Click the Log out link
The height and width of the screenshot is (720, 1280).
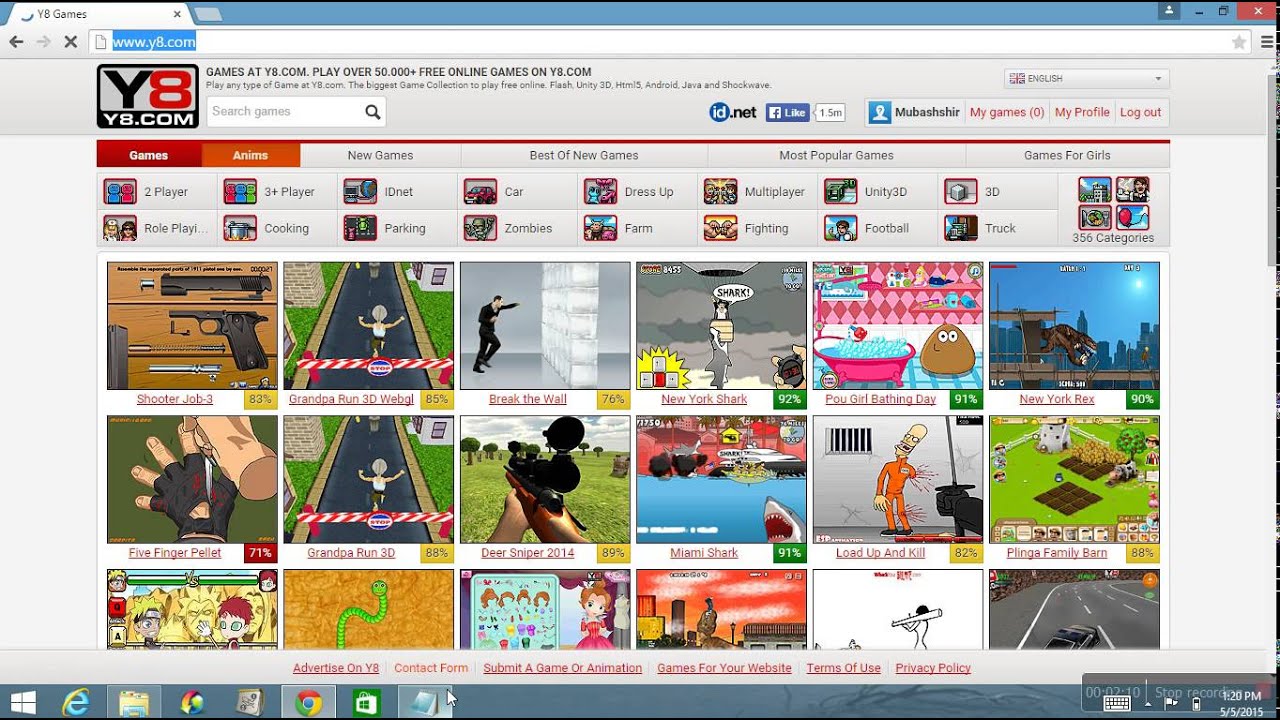[x=1140, y=112]
